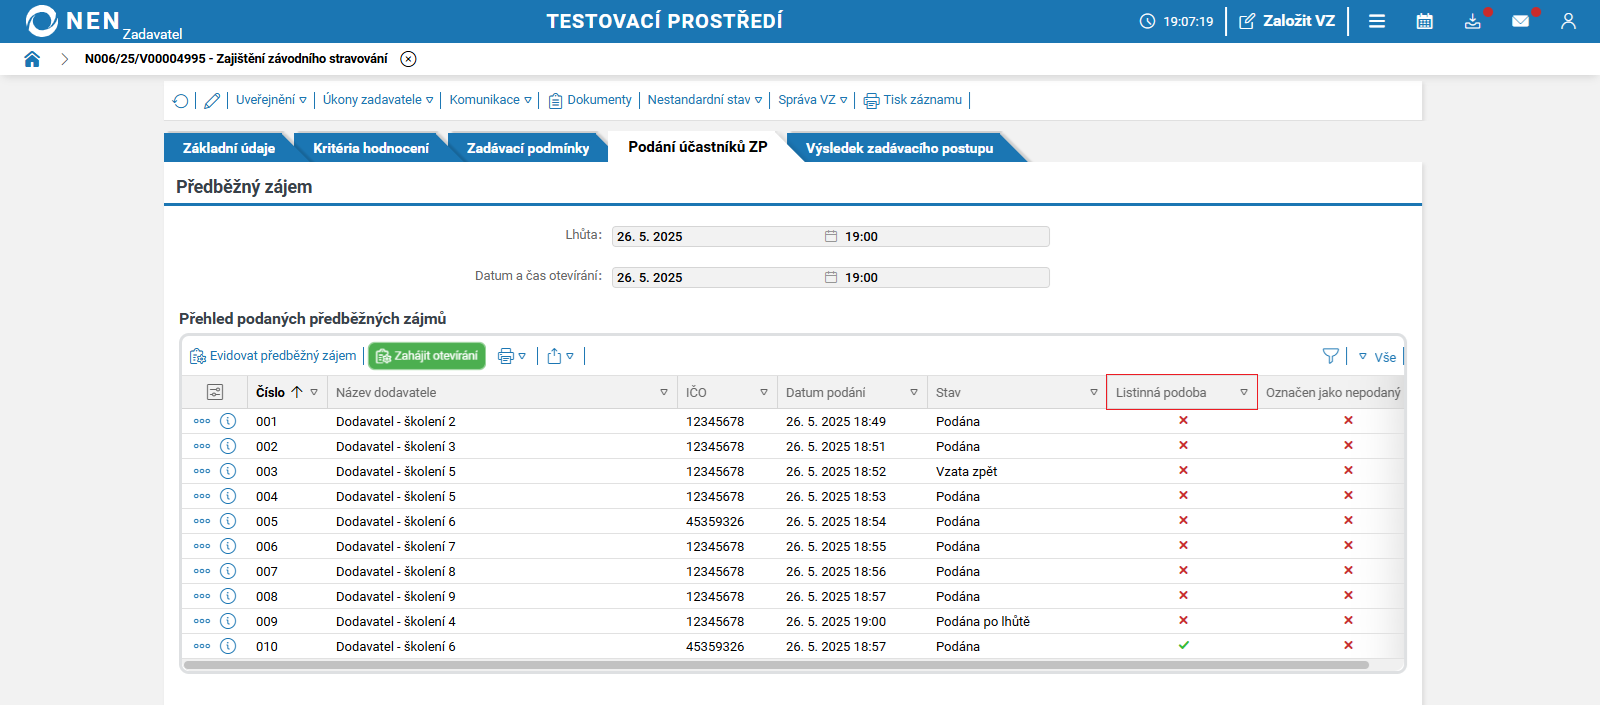Screen dimensions: 1600x705
Task: Click the hamburger menu icon
Action: 1376,21
